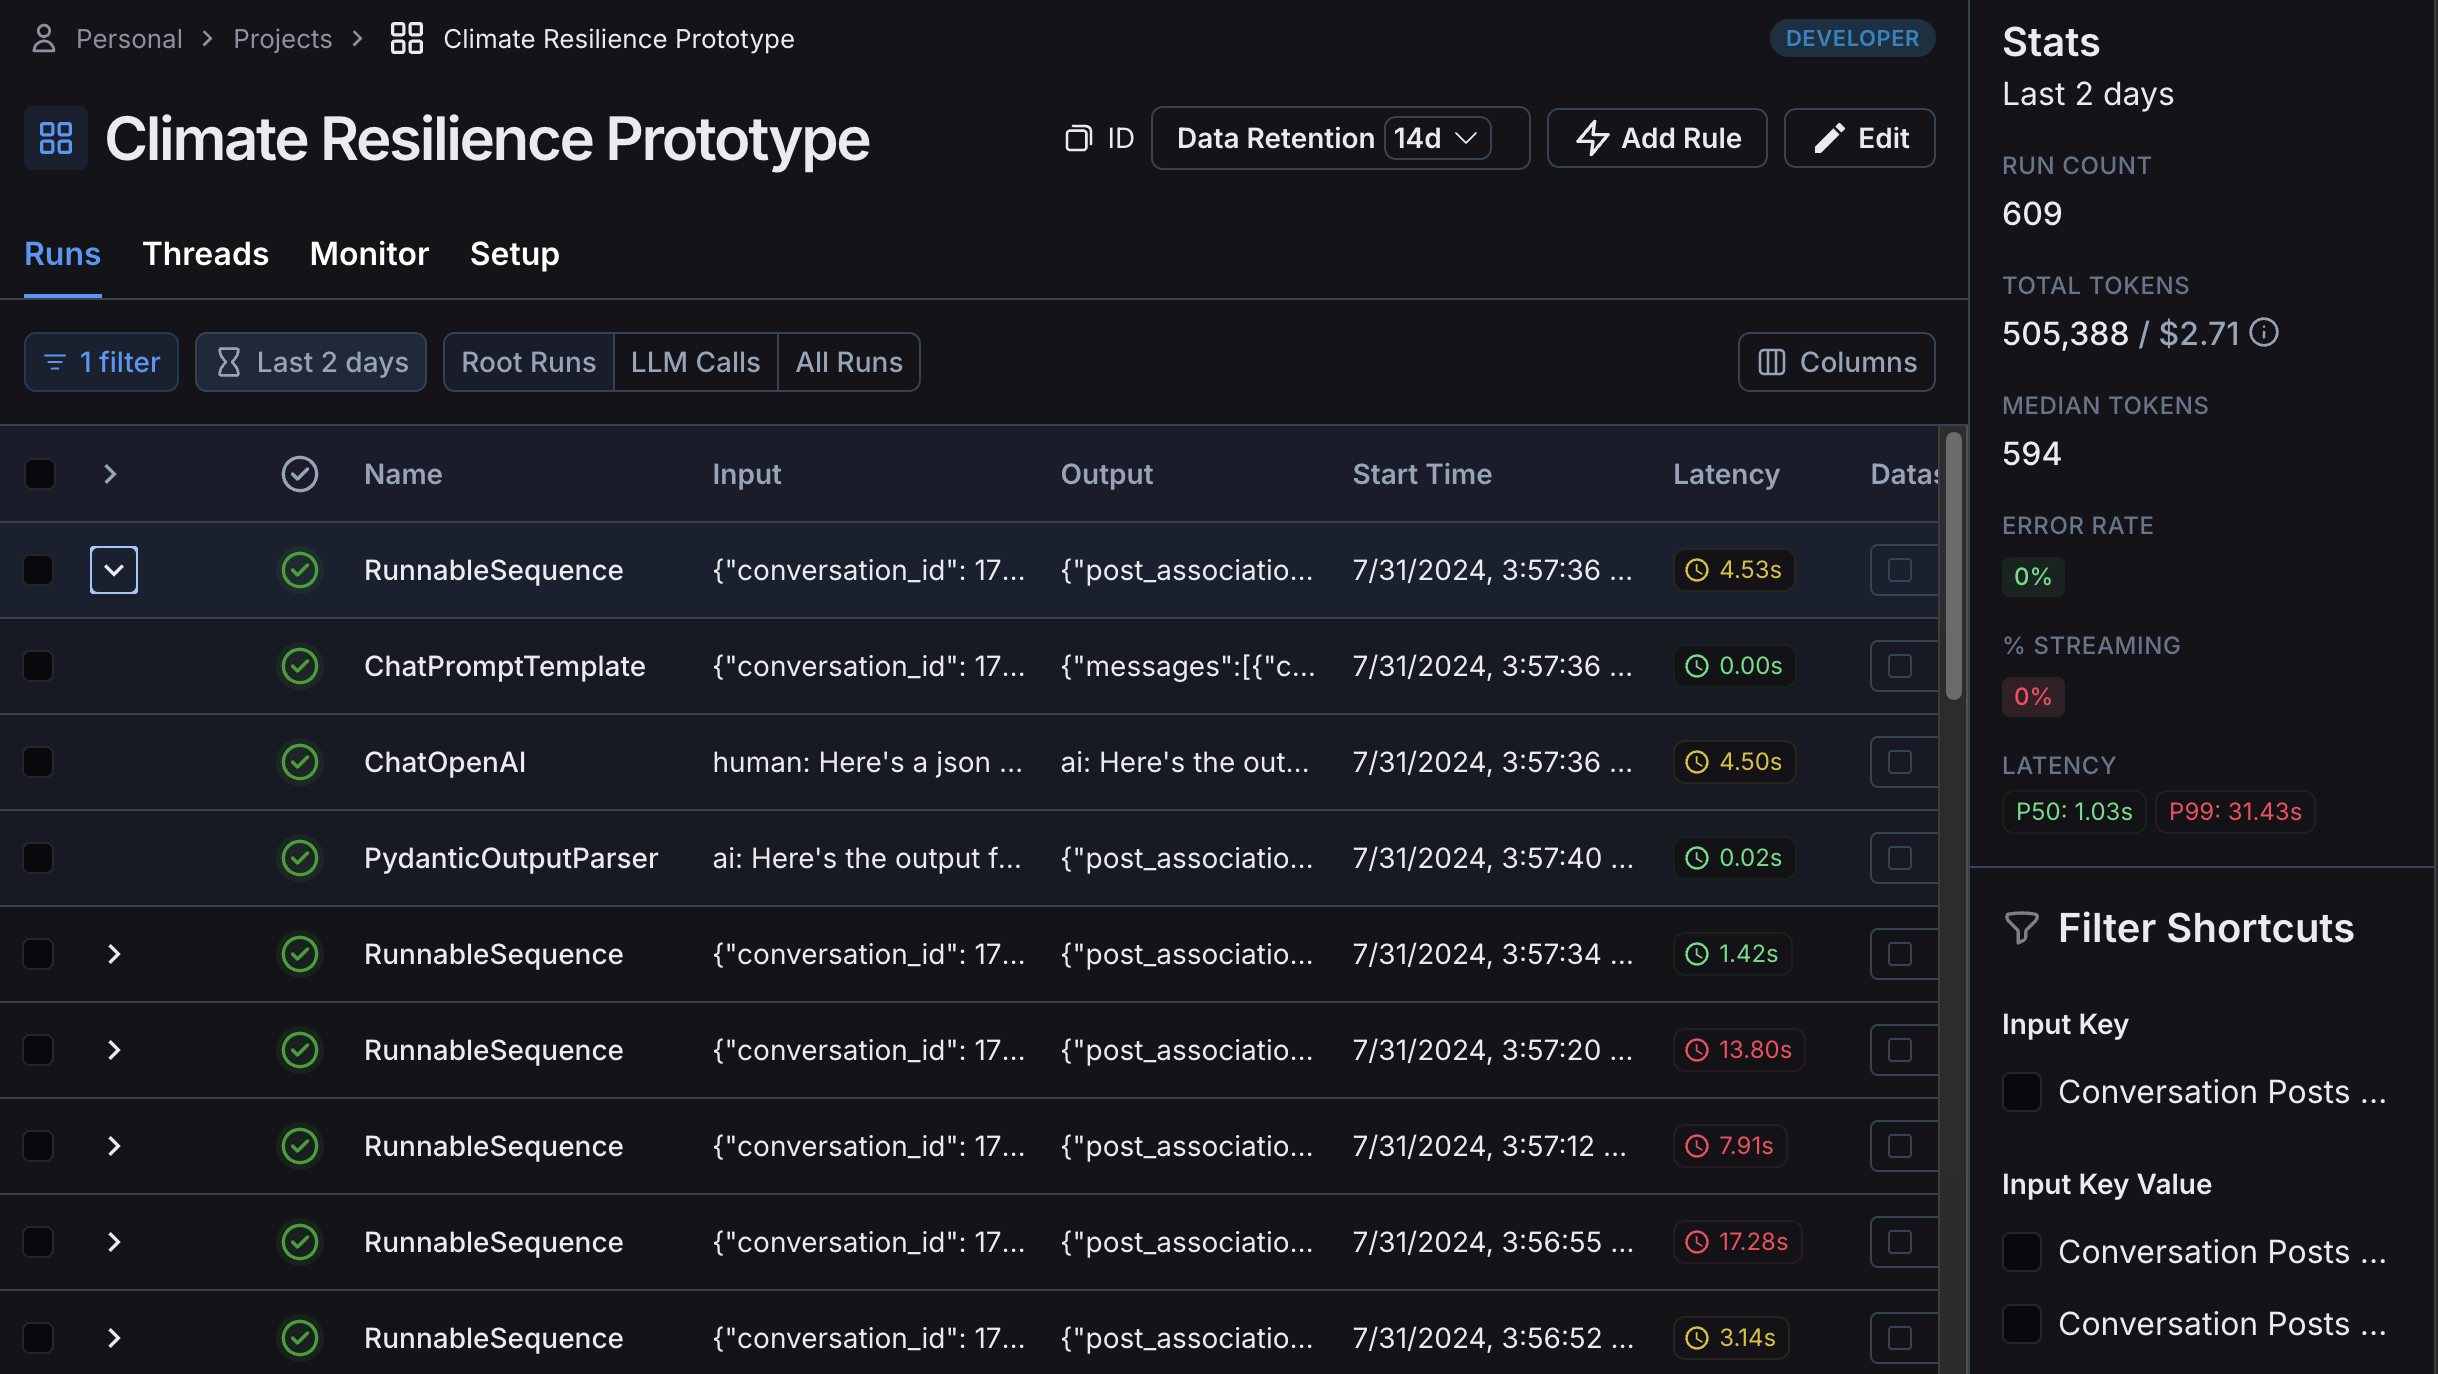Click the runs table vertical scrollbar
2438x1374 pixels.
click(1953, 566)
